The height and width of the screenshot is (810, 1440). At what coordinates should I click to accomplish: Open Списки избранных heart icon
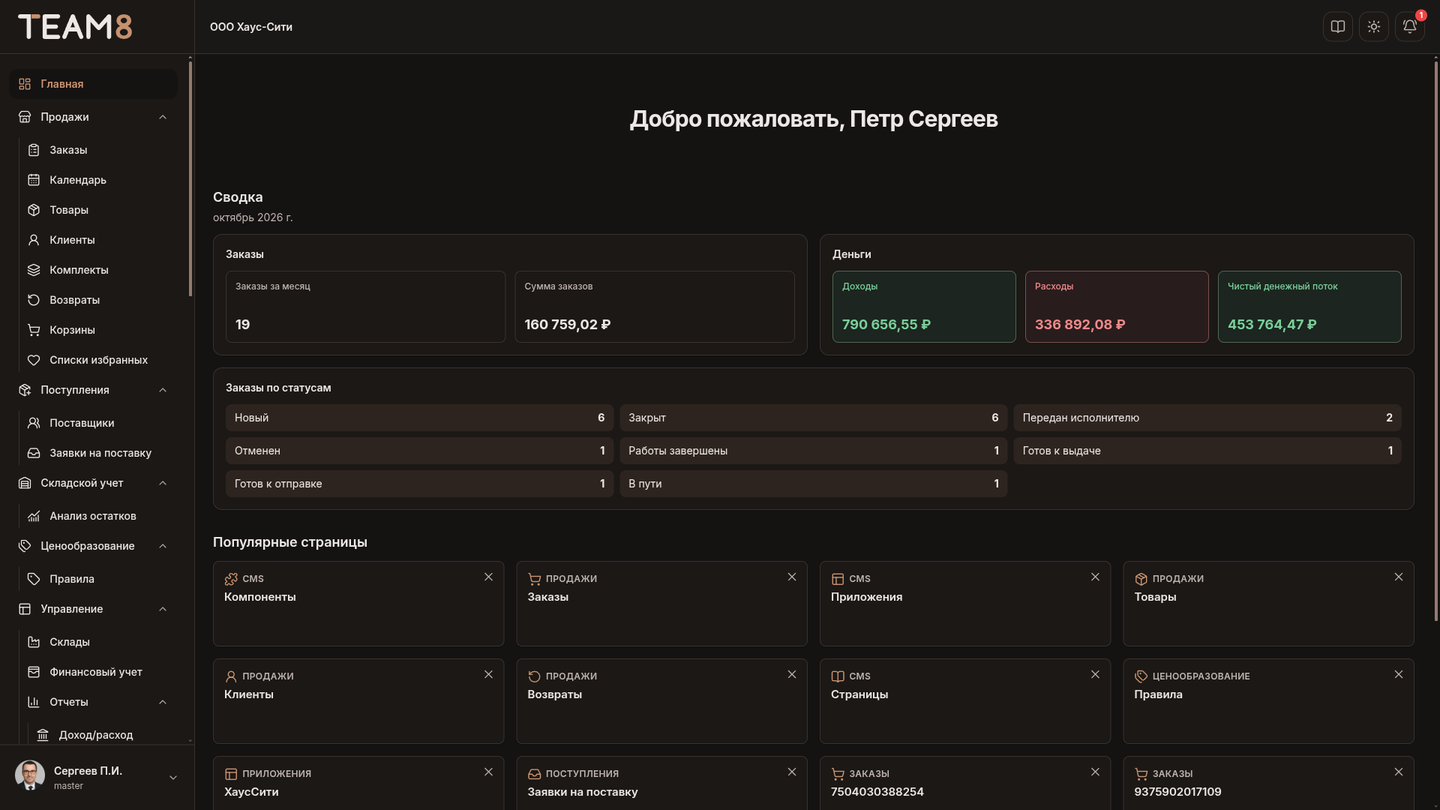pyautogui.click(x=34, y=360)
